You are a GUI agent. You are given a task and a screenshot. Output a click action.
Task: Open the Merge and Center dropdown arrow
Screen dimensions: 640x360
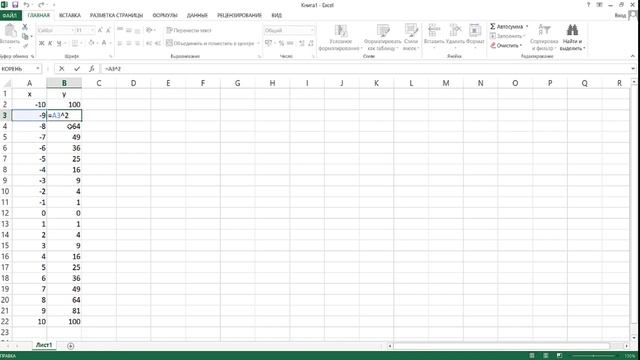(x=258, y=43)
